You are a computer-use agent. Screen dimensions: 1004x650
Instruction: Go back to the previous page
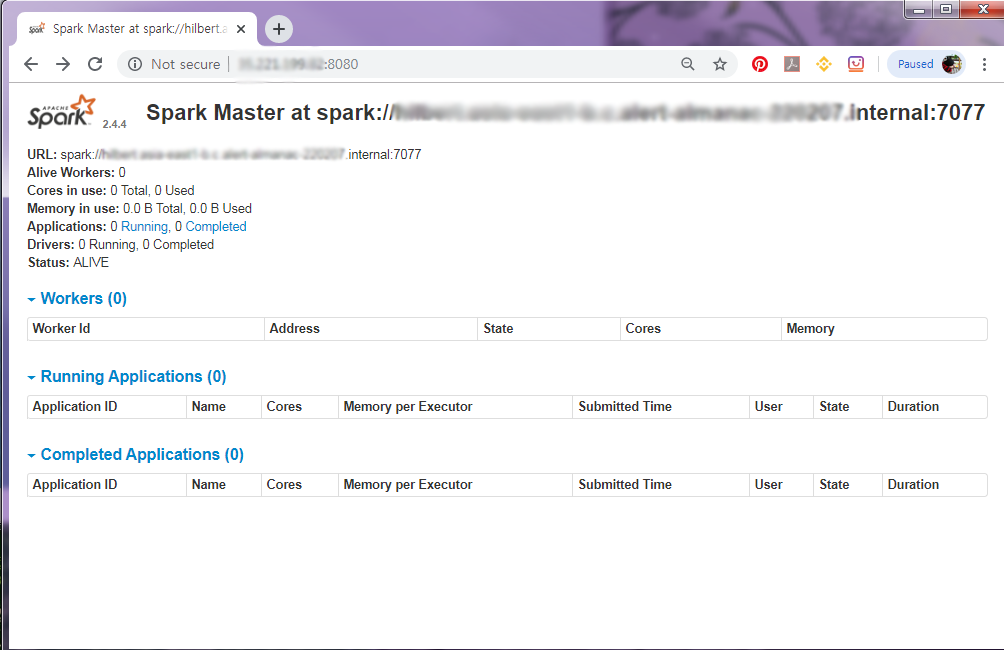pyautogui.click(x=31, y=64)
